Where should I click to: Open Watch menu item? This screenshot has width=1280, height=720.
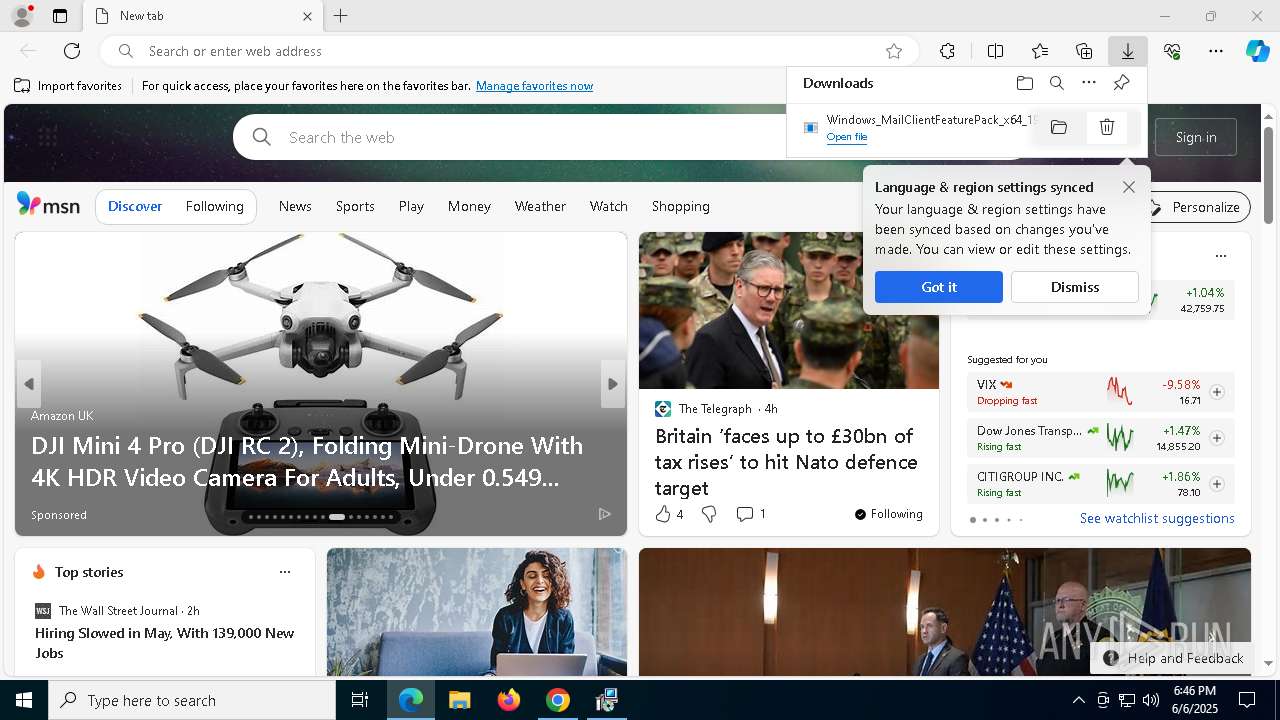(x=609, y=206)
